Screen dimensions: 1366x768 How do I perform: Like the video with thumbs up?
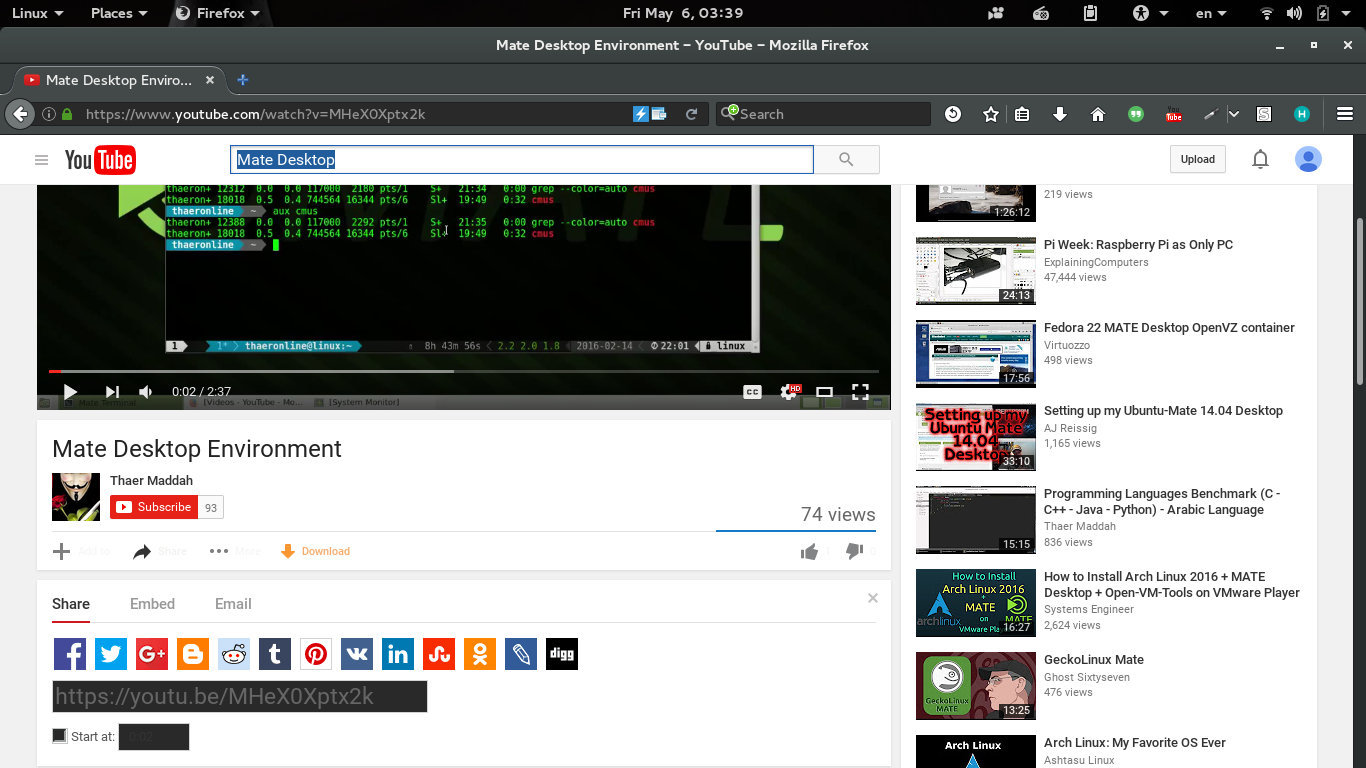tap(810, 551)
